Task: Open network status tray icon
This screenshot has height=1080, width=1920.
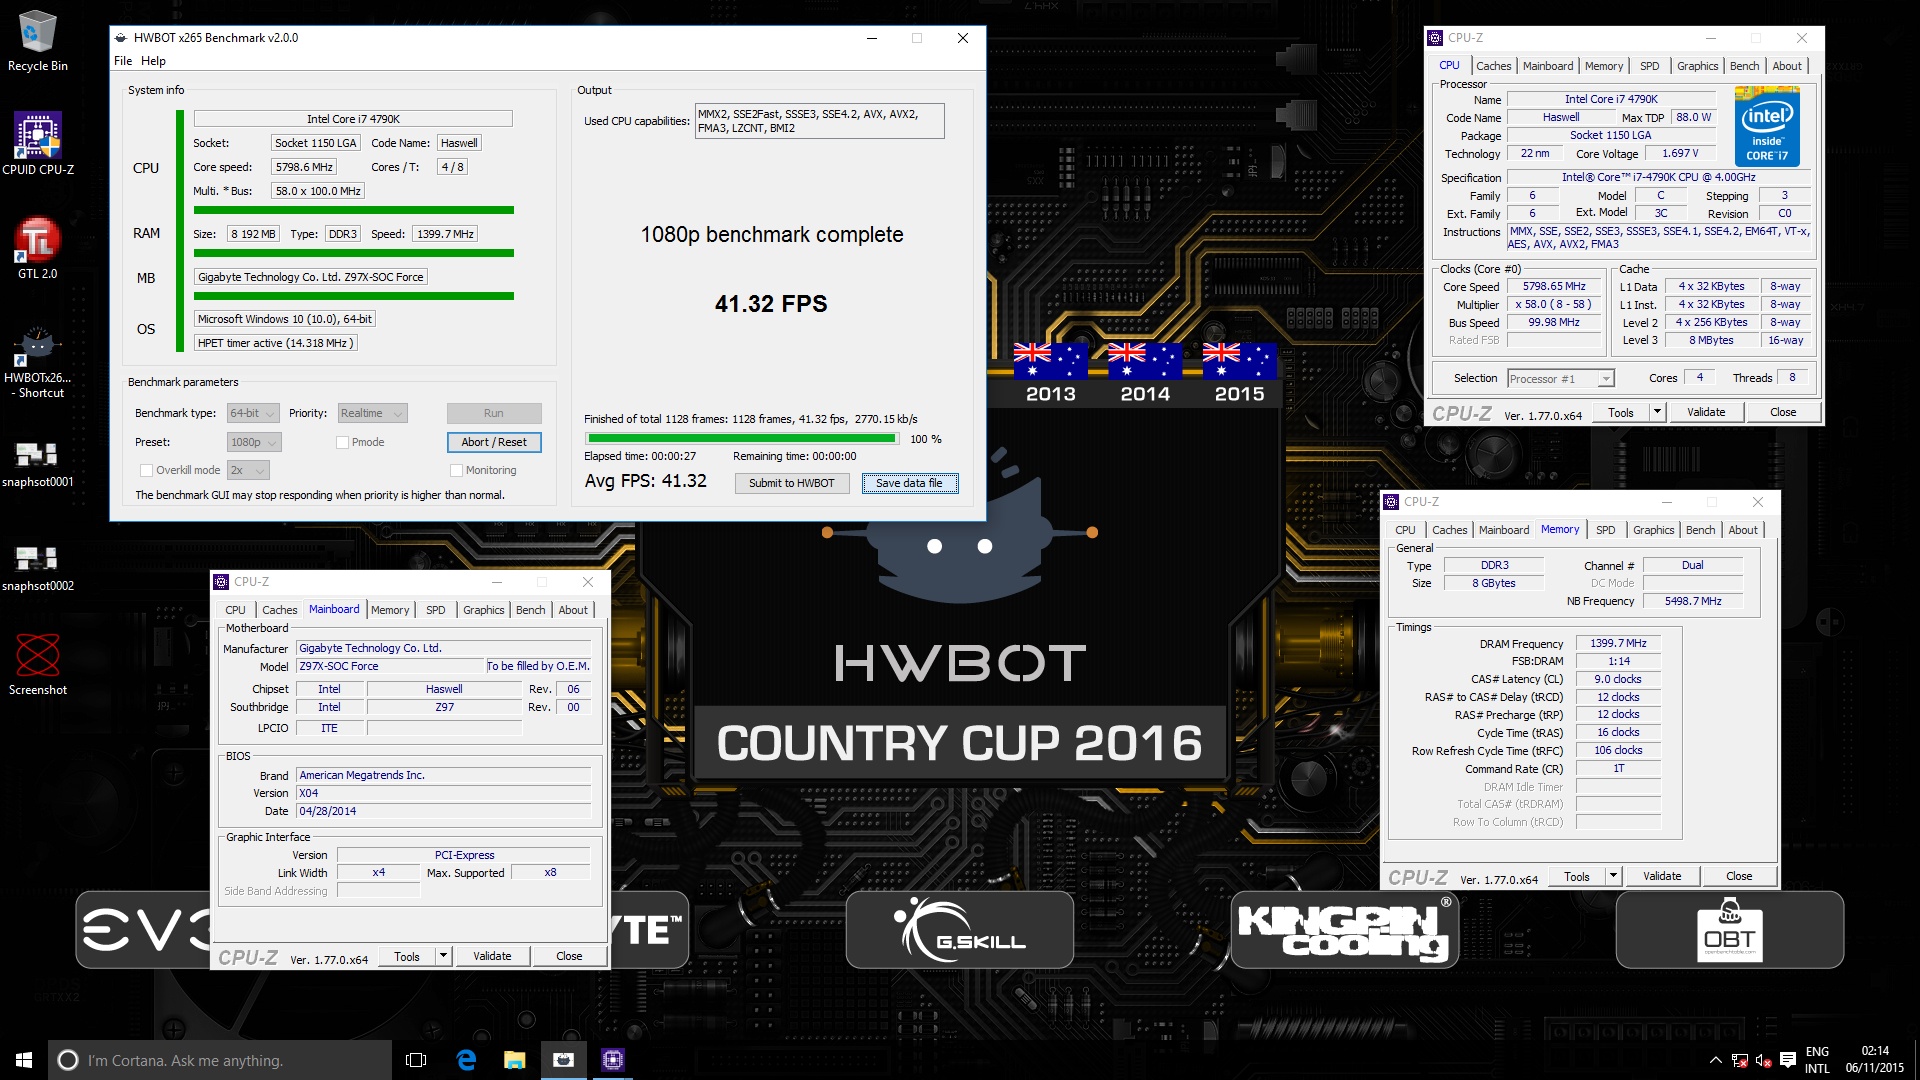Action: pyautogui.click(x=1740, y=1060)
